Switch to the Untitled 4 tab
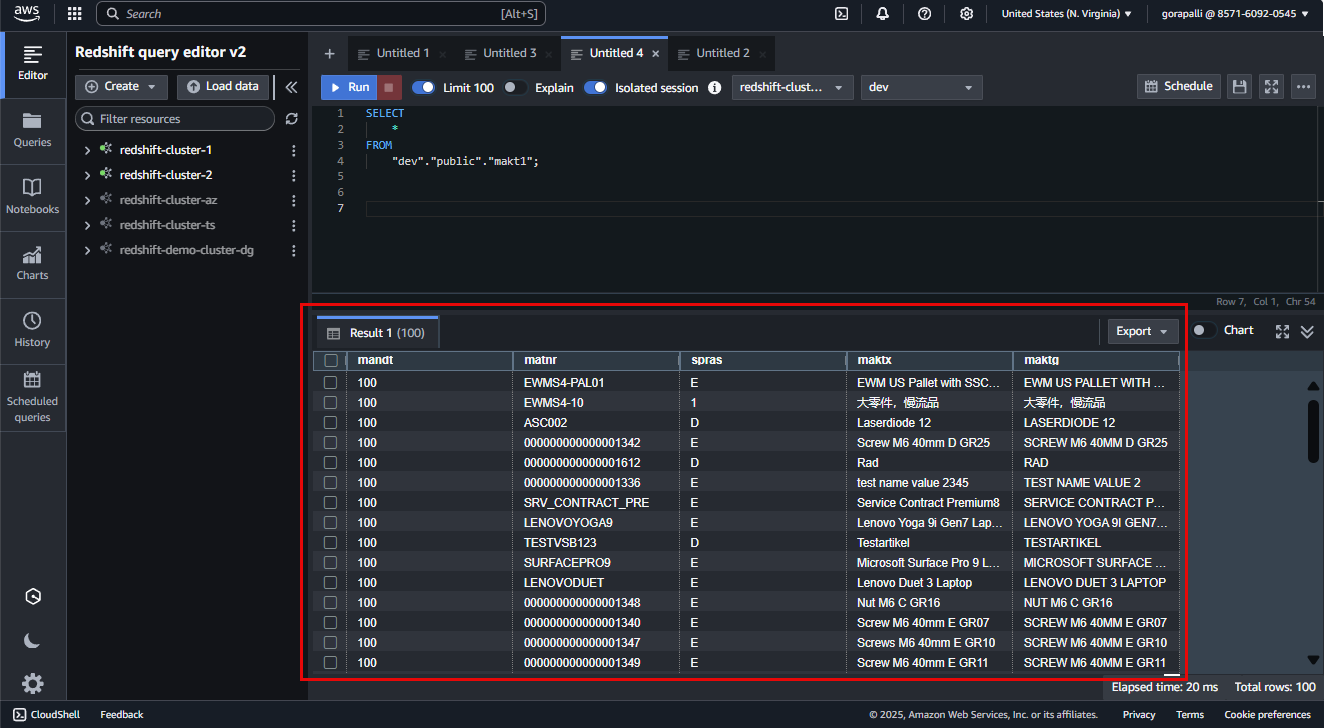 point(614,53)
